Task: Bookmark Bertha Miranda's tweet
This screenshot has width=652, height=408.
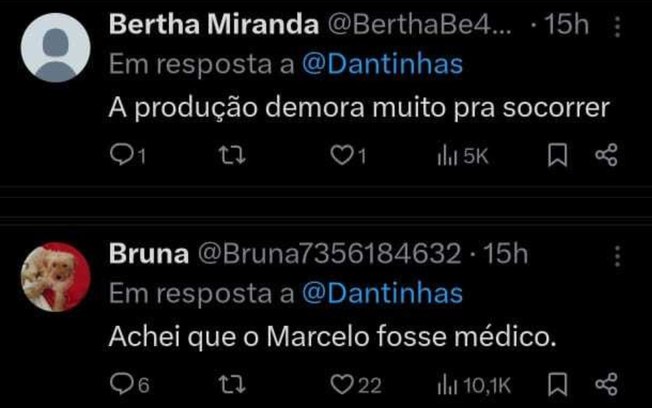Action: click(561, 156)
